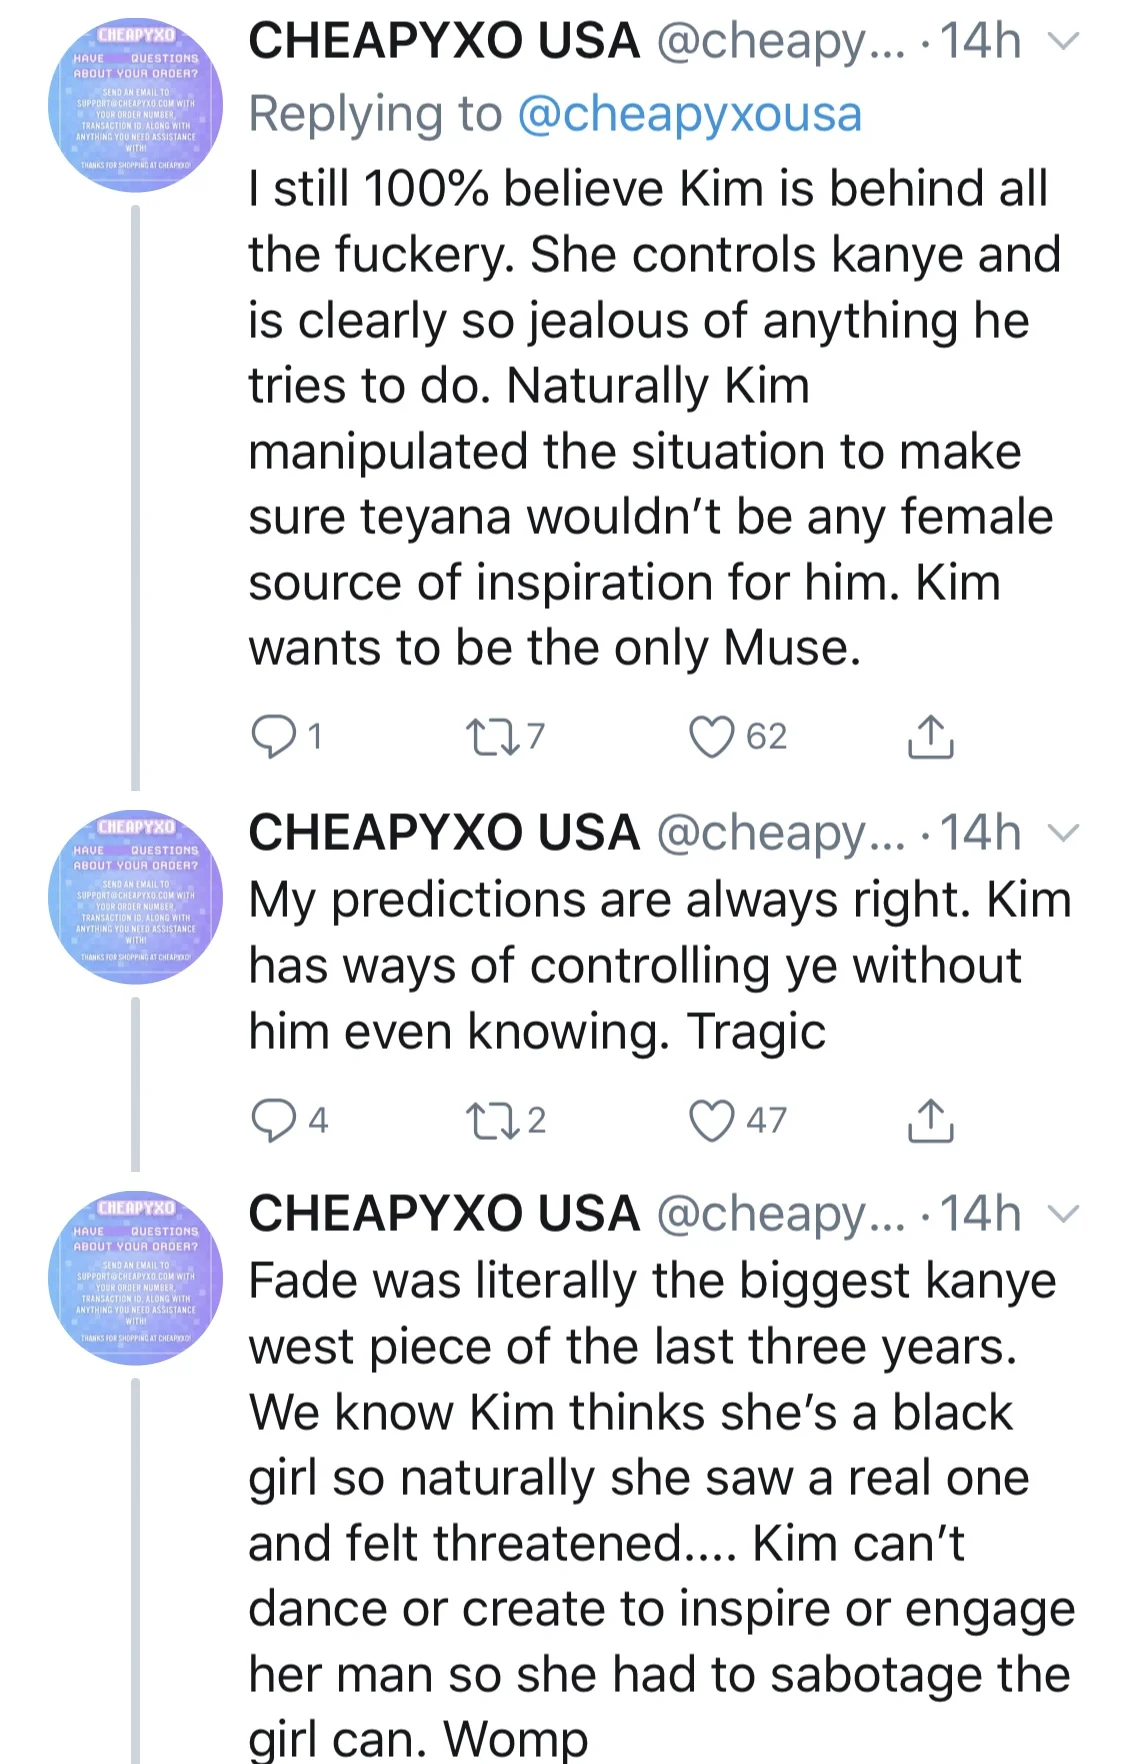1124x1764 pixels.
Task: Open CHEAPYXO USA name on second tweet
Action: (444, 833)
